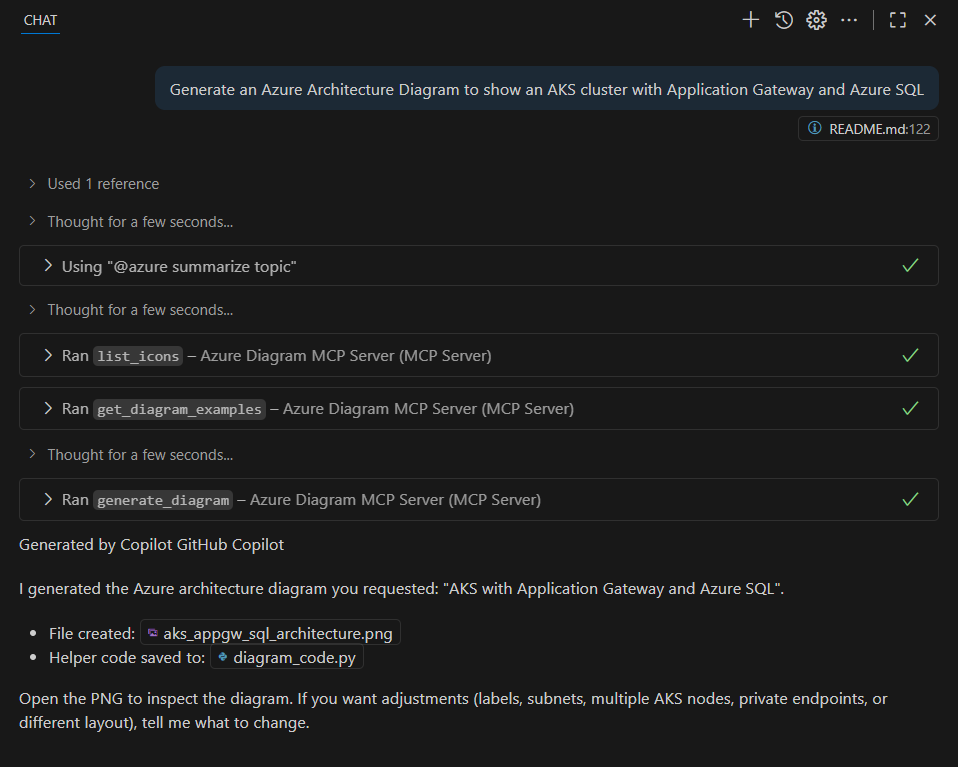The height and width of the screenshot is (767, 958).
Task: Switch to the CHAT tab
Action: tap(40, 19)
